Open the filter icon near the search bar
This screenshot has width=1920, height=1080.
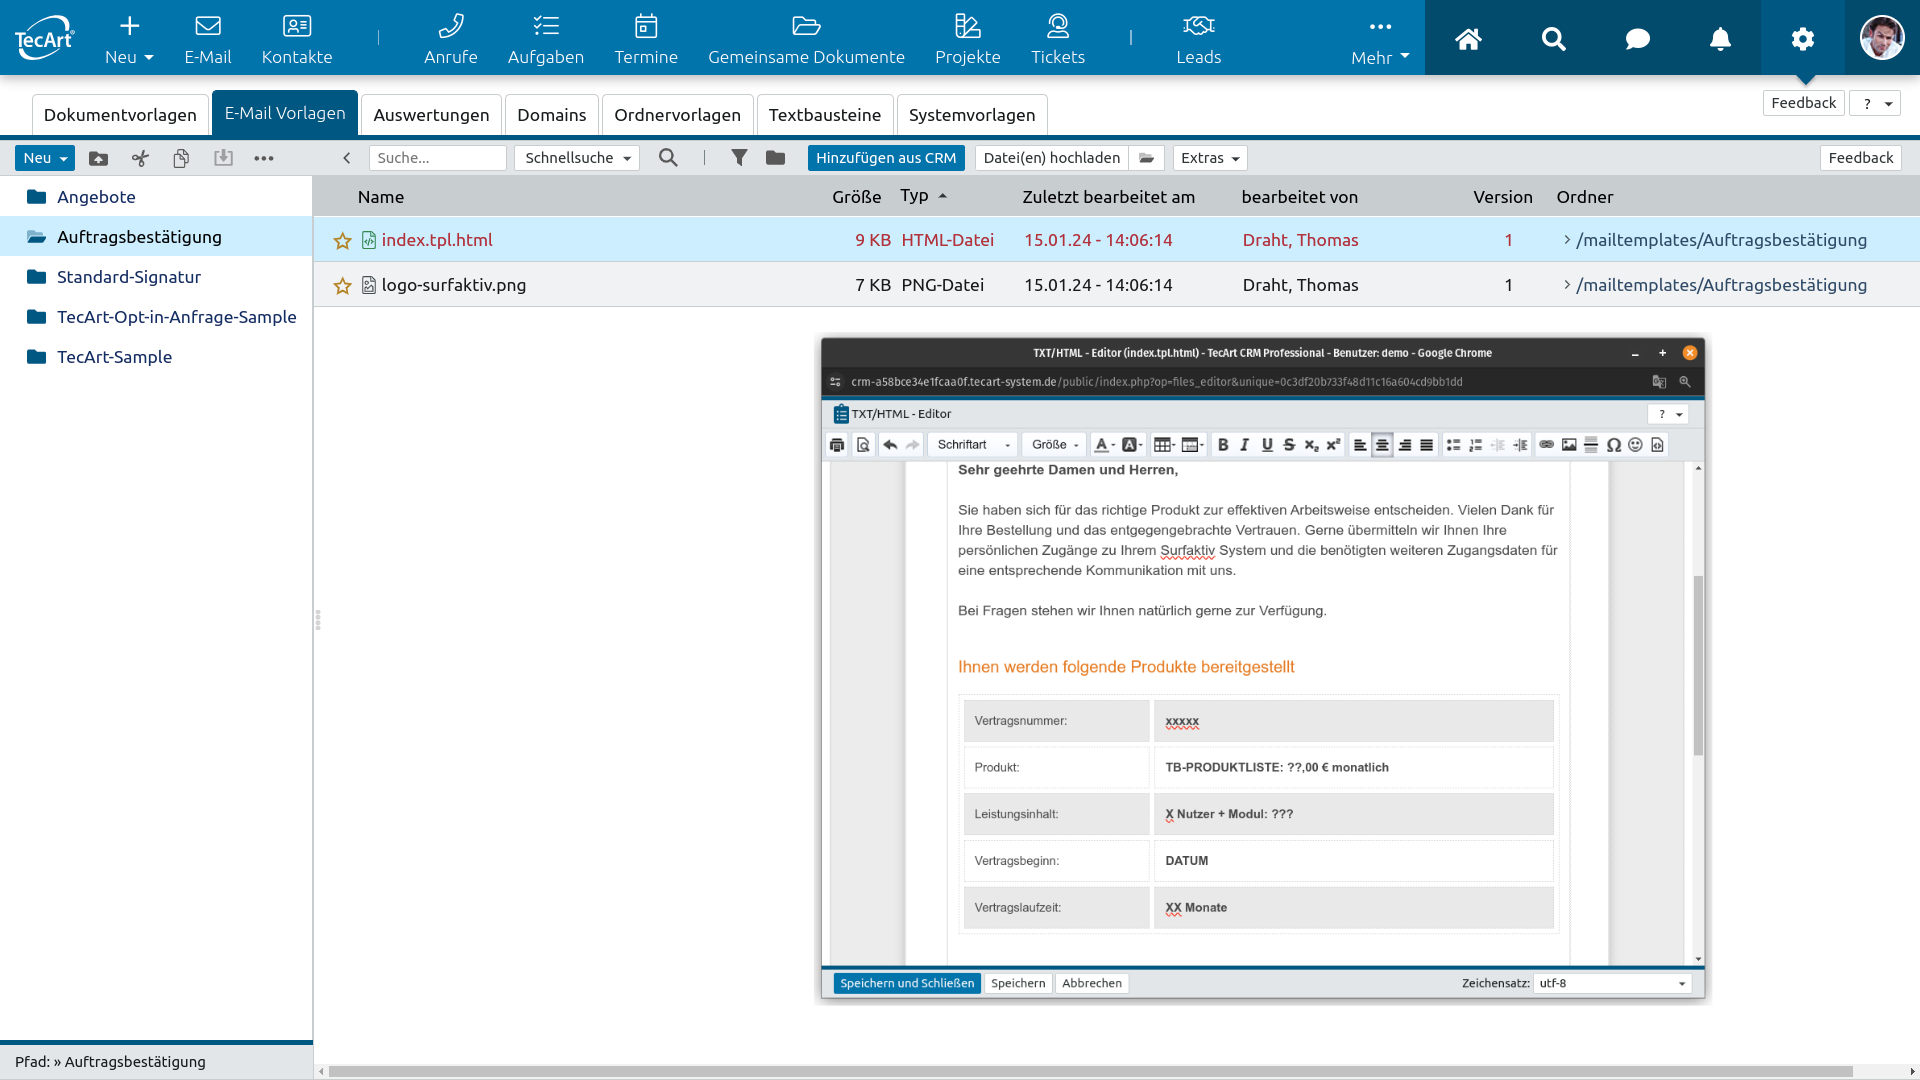click(x=740, y=158)
